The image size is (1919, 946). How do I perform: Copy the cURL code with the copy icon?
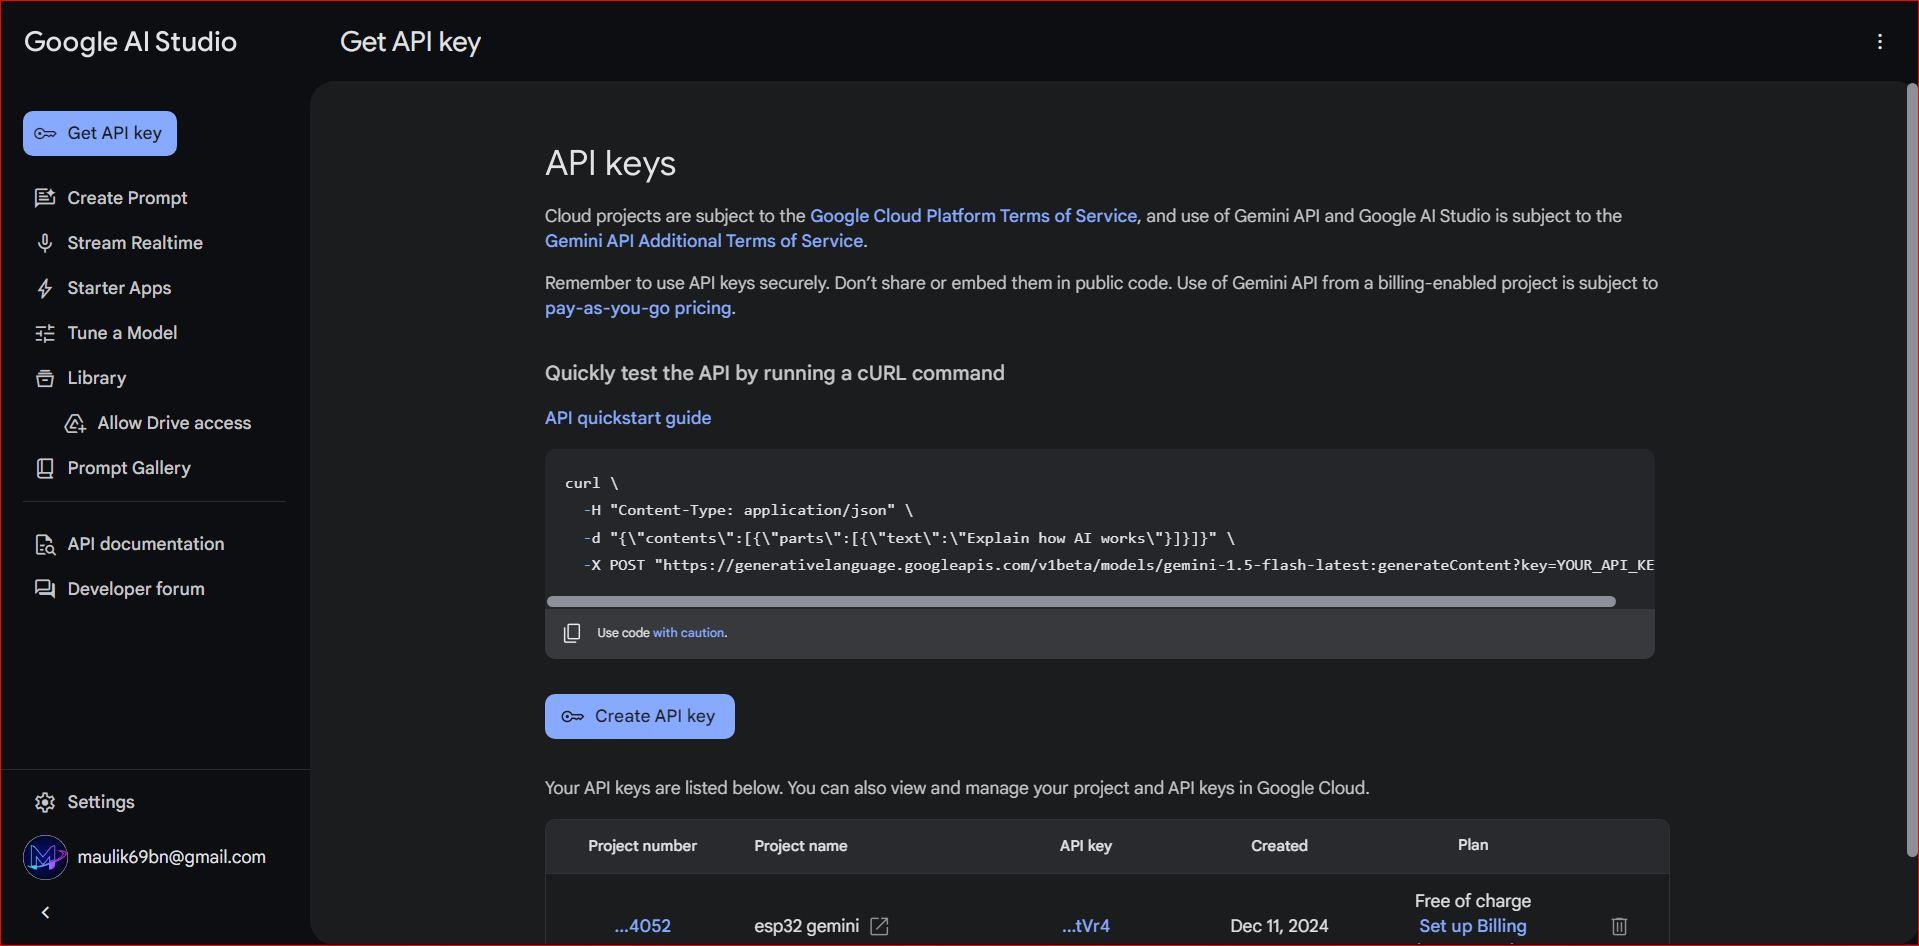(x=572, y=633)
